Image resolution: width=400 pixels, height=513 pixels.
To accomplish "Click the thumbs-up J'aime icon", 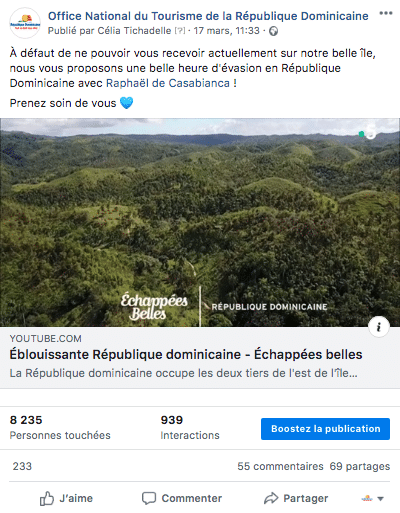I will point(47,499).
